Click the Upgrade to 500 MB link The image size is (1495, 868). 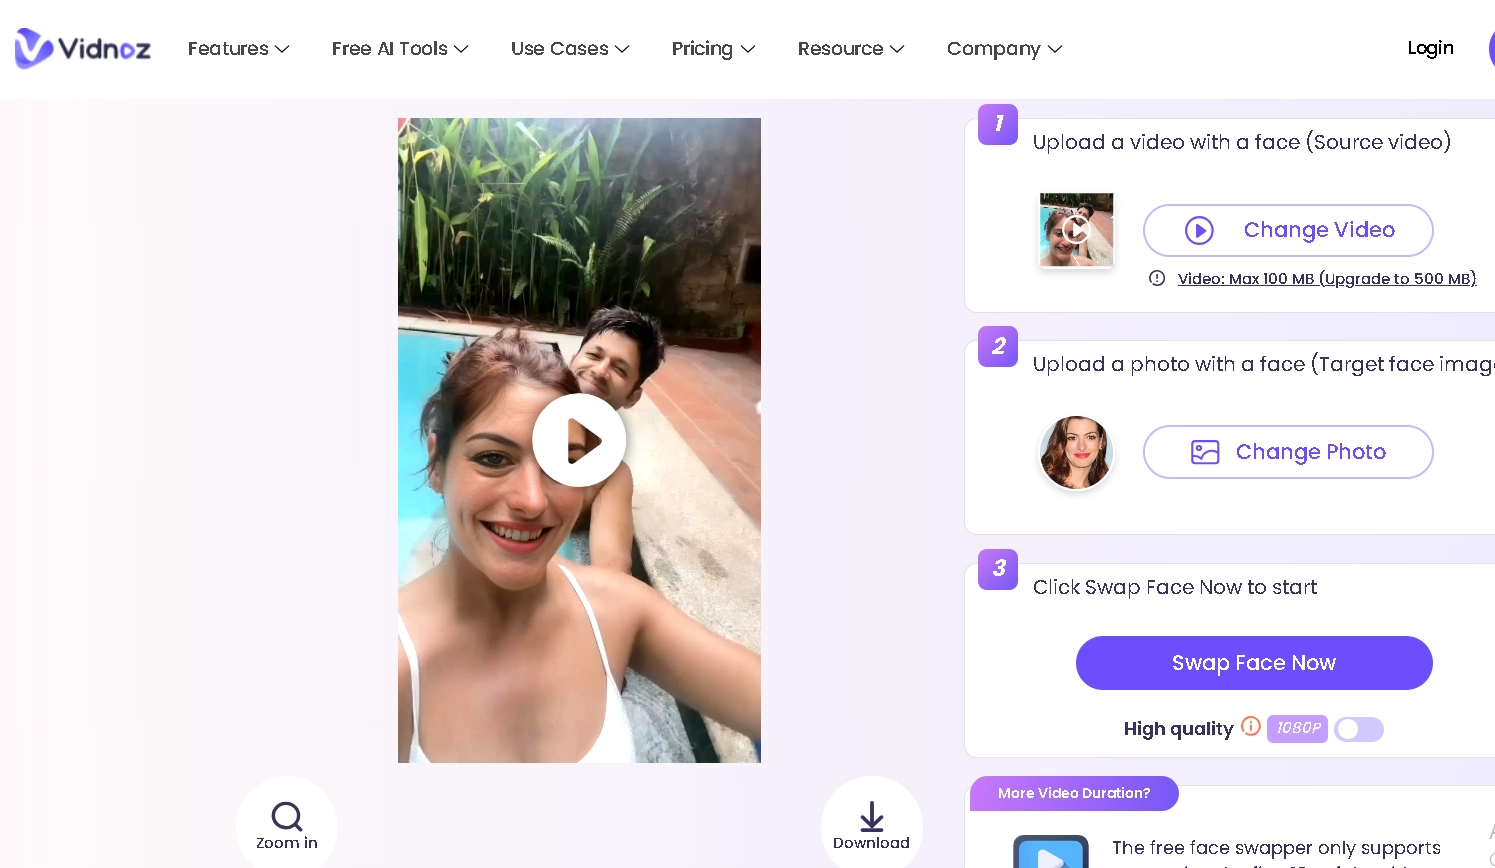[x=1397, y=279]
